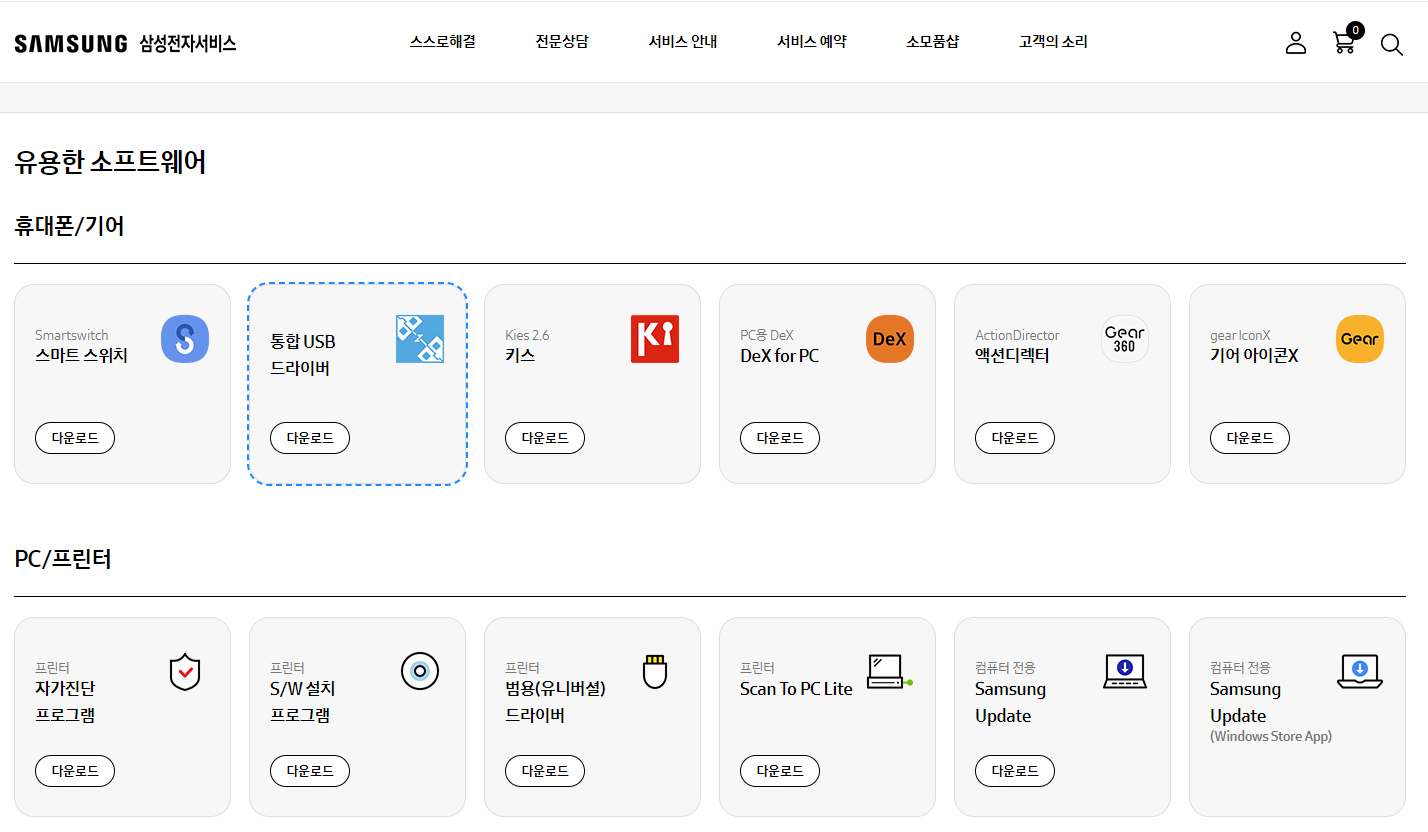Click the 자가진단 프로그램 title text
The height and width of the screenshot is (832, 1428).
[x=65, y=702]
